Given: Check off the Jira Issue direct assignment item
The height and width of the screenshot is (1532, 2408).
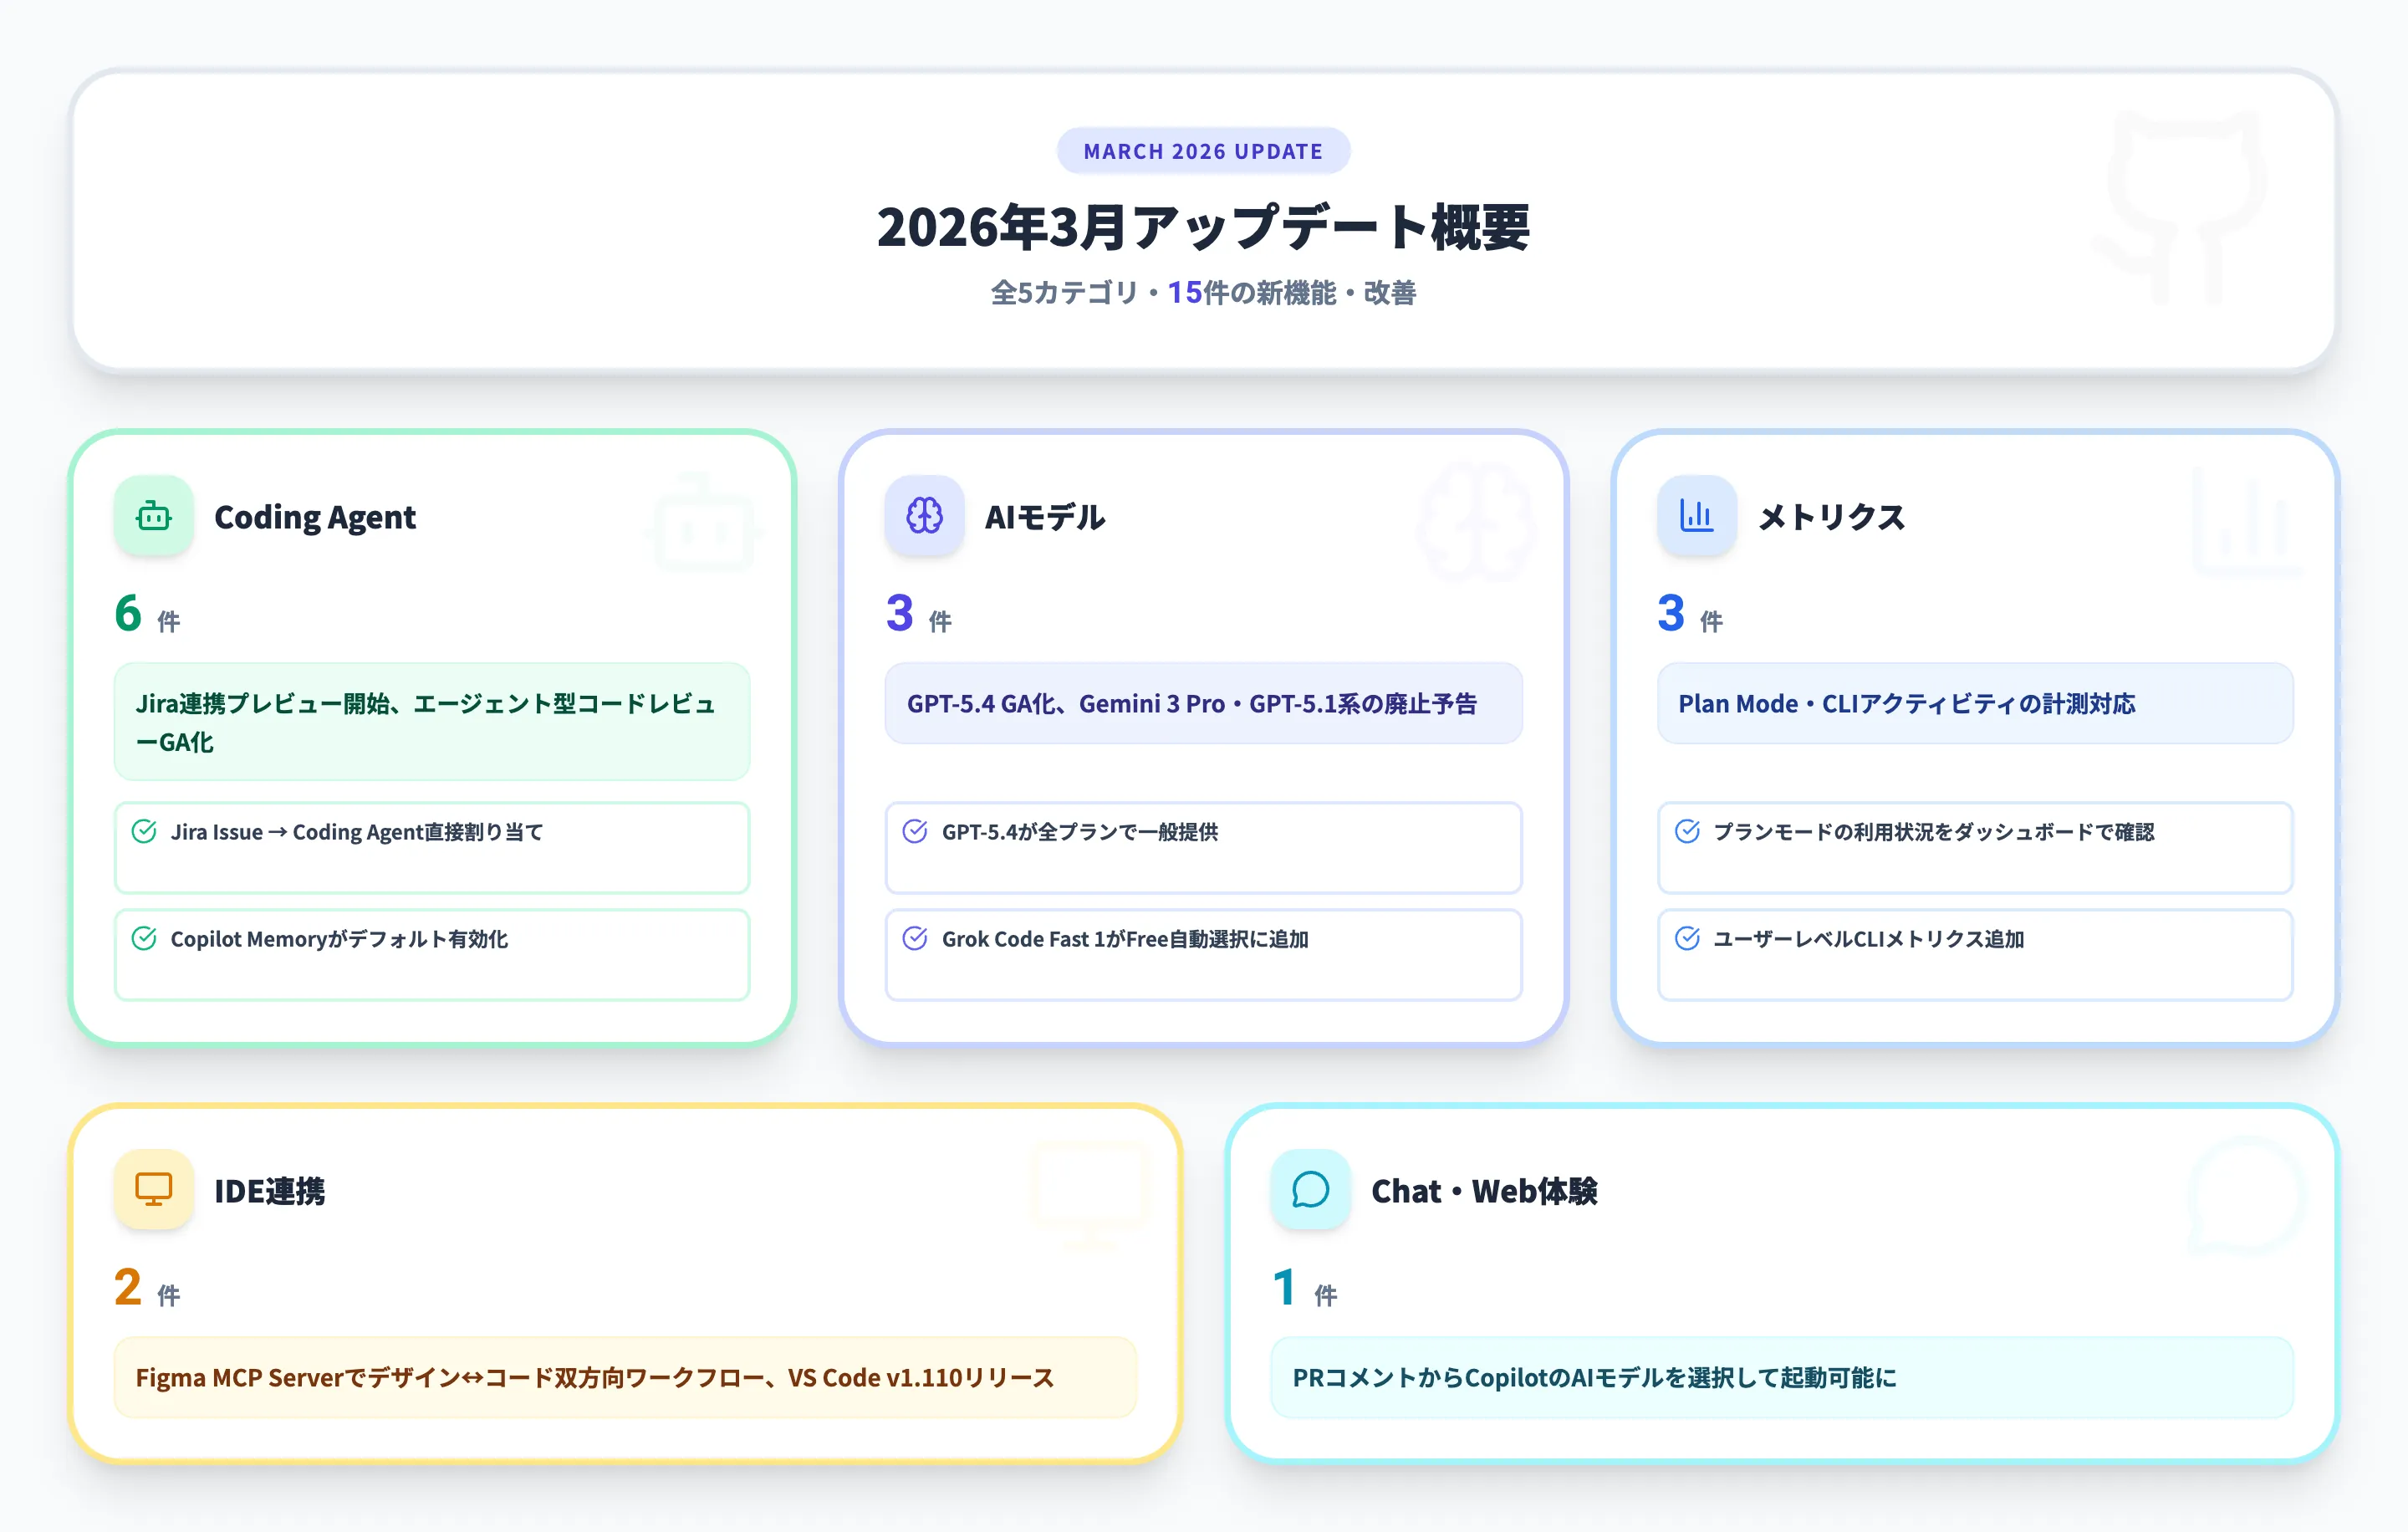Looking at the screenshot, I should [x=145, y=831].
